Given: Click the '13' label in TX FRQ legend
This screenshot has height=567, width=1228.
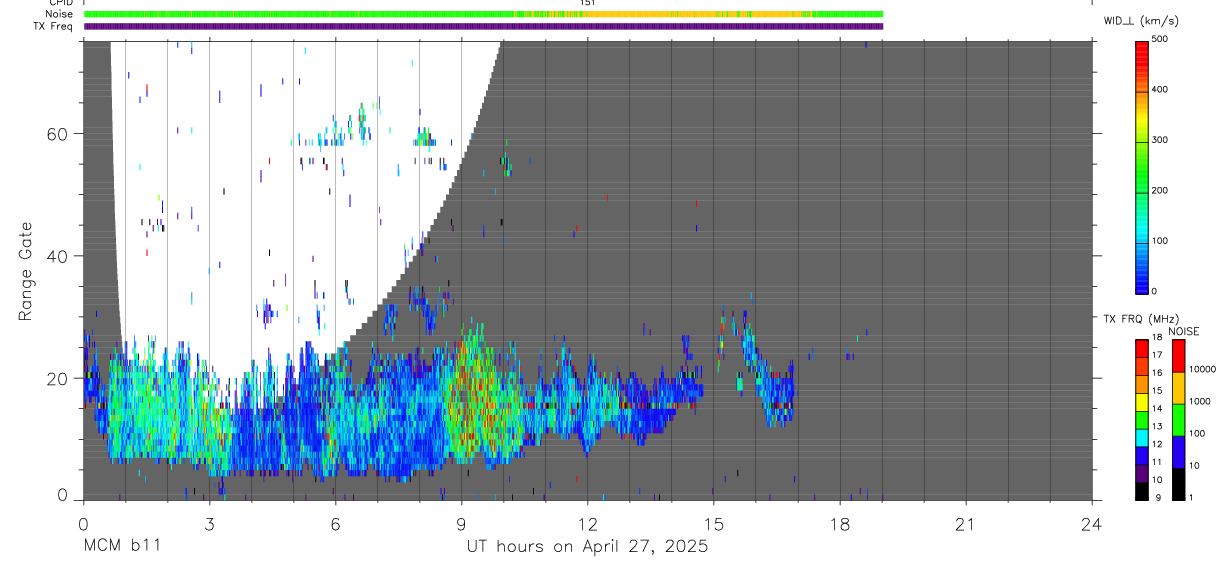Looking at the screenshot, I should tap(1157, 426).
